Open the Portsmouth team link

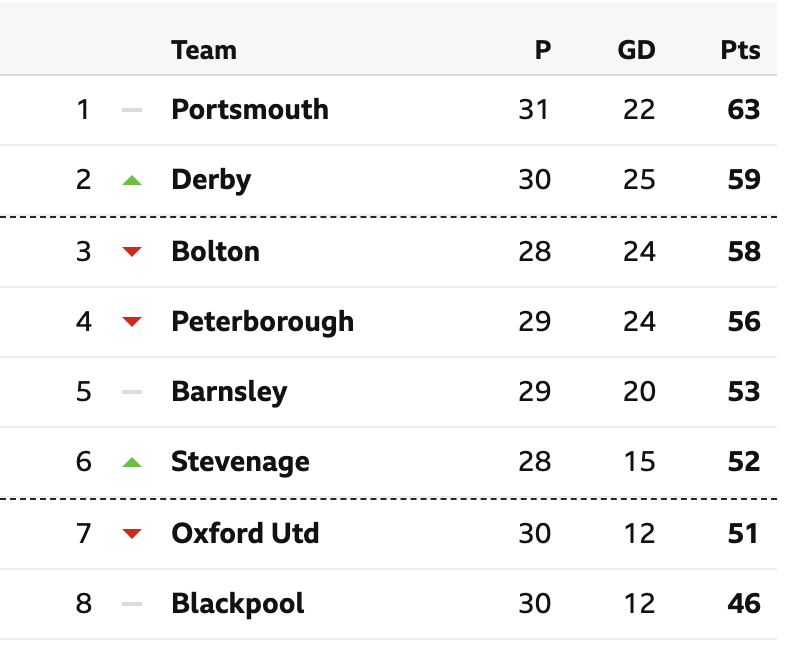coord(250,109)
